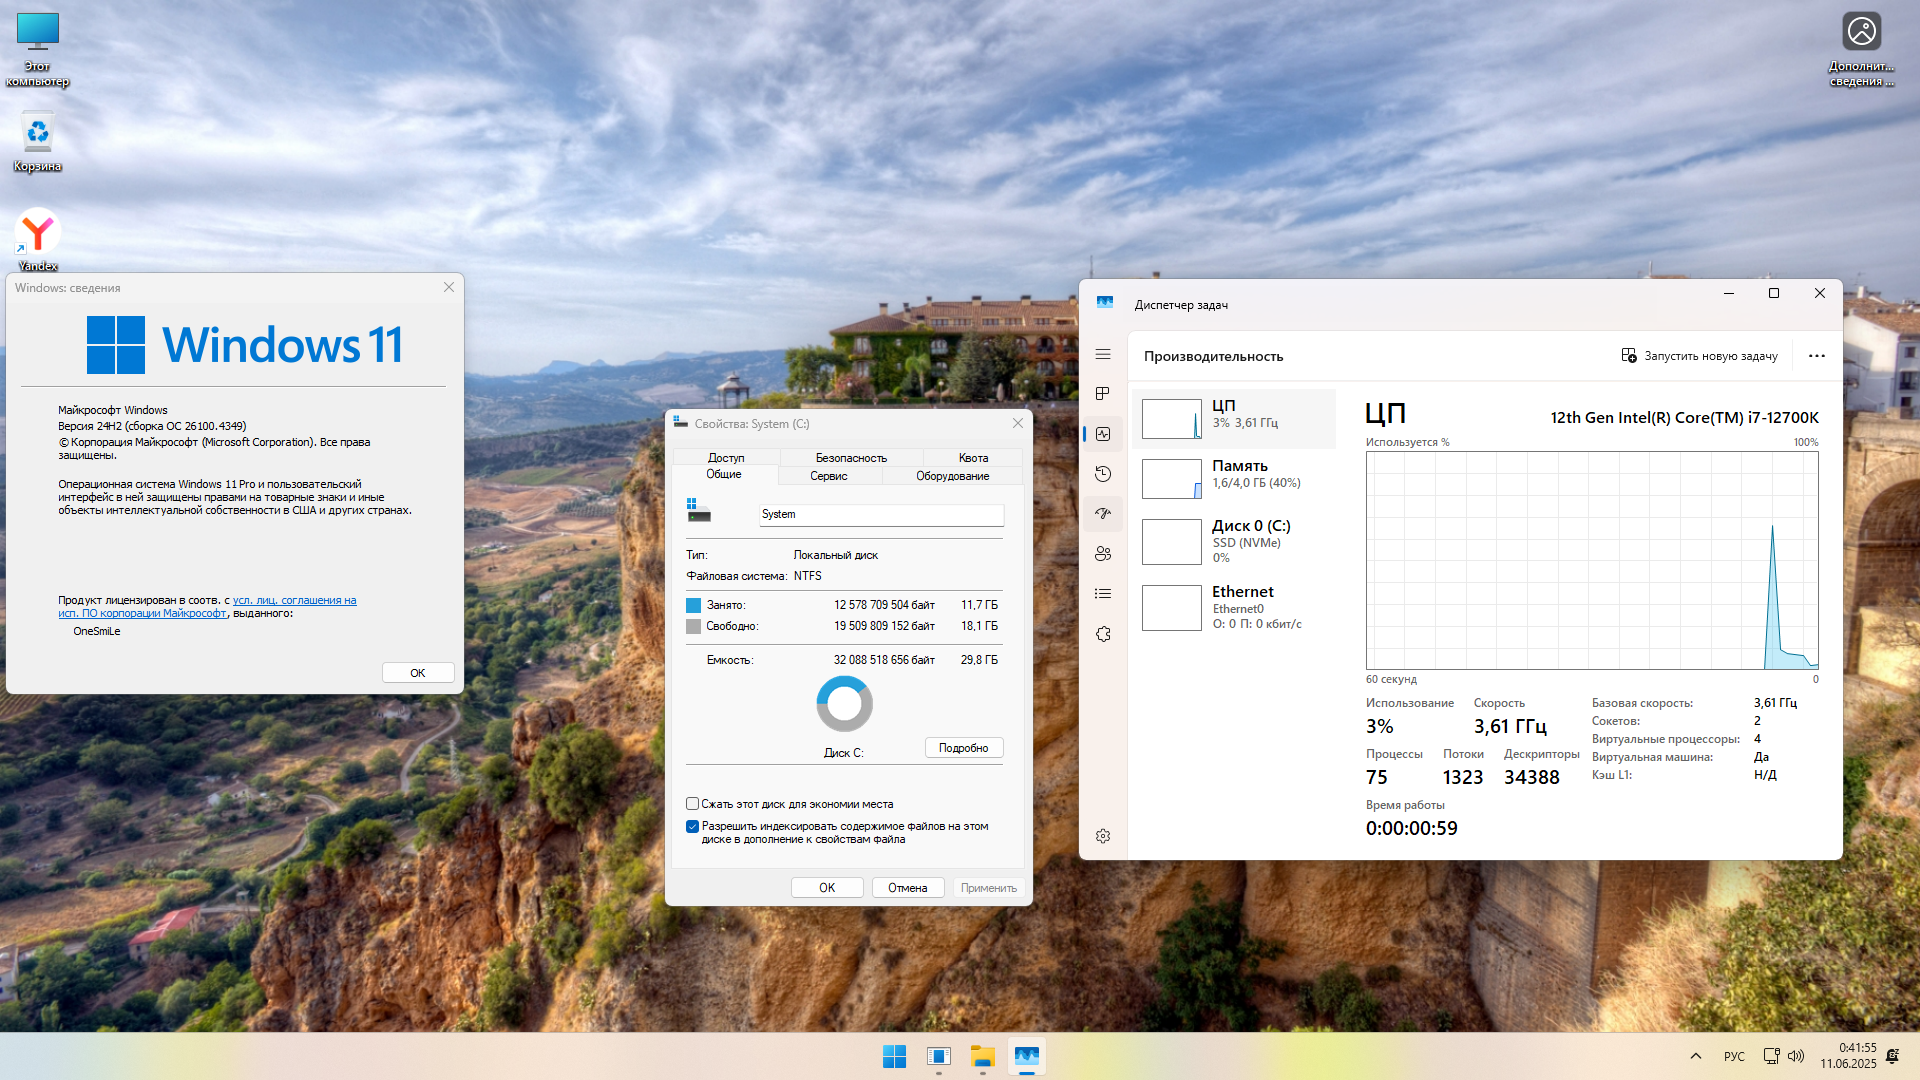
Task: Open the Microsoft license agreement link
Action: pyautogui.click(x=294, y=600)
